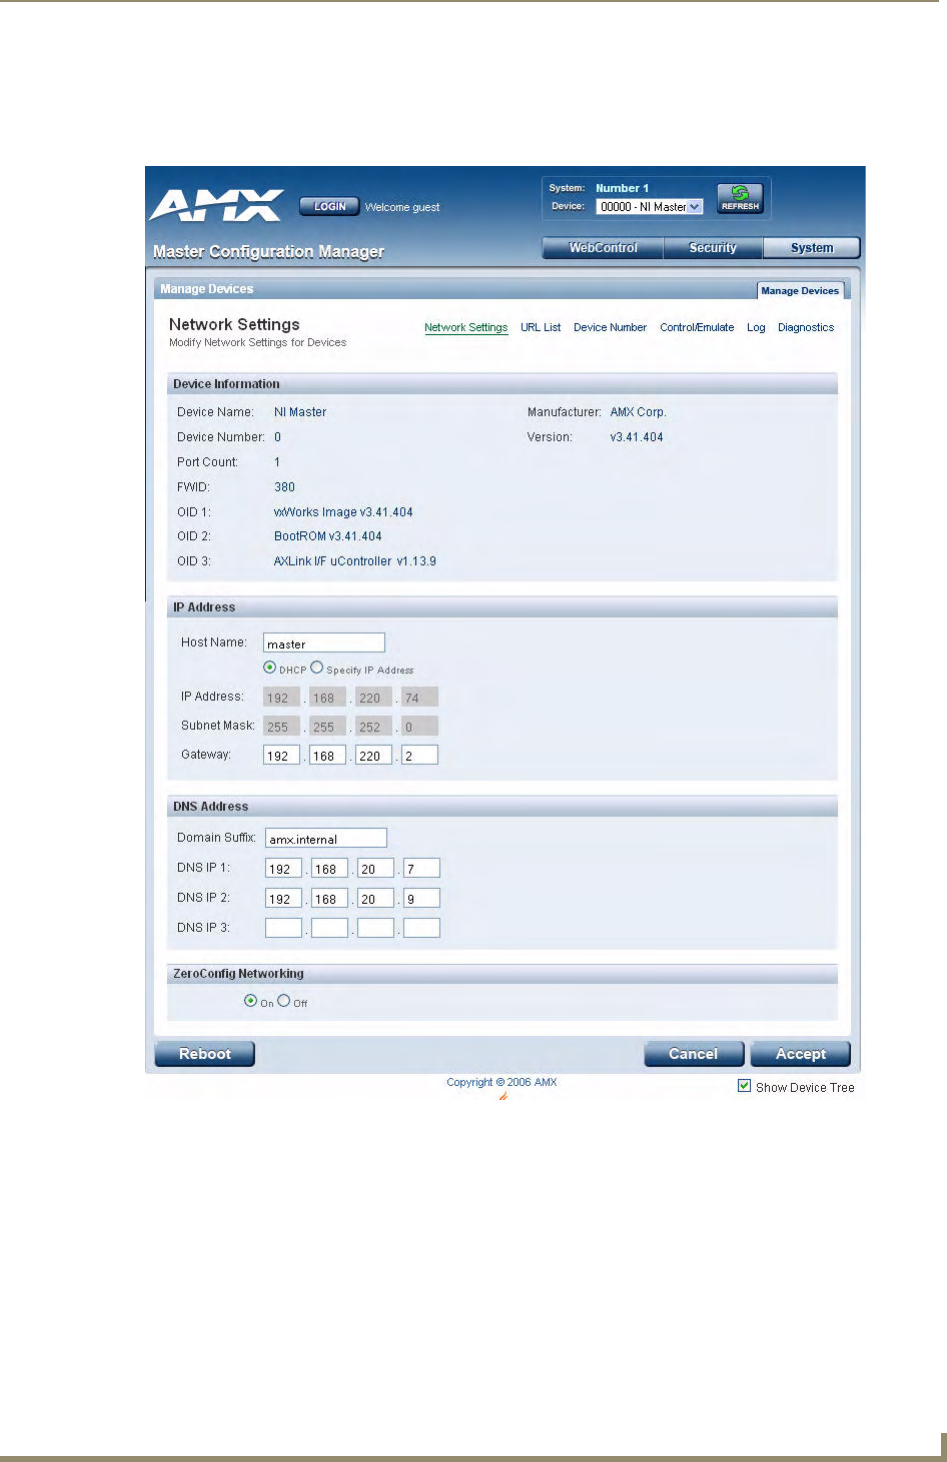This screenshot has height=1462, width=947.
Task: Open the Device Number link
Action: (610, 328)
